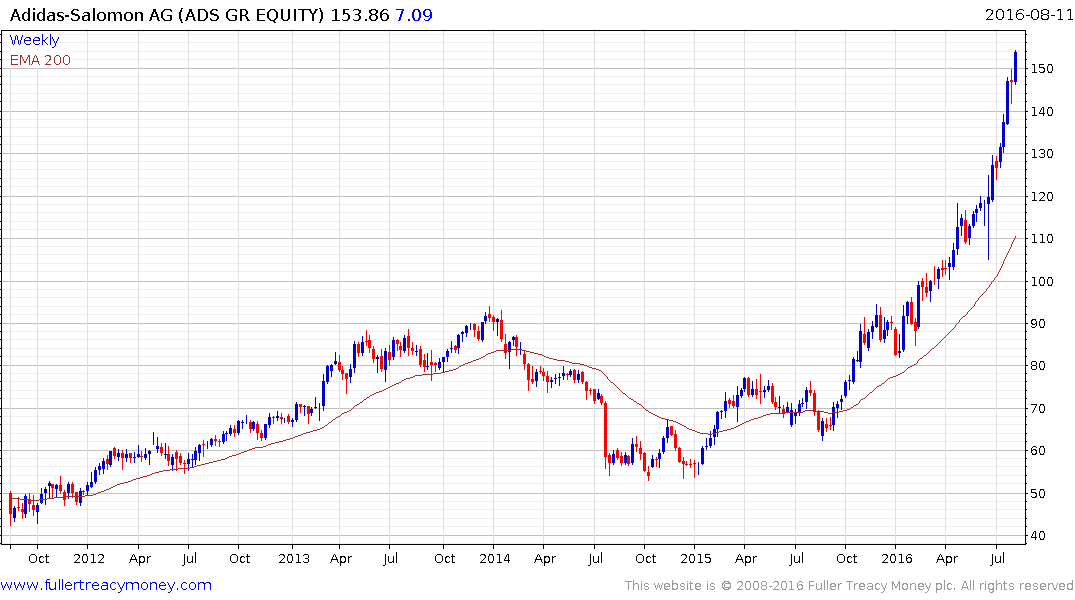Viewport: 1075px width, 600px height.
Task: Click the 110 price axis label
Action: coord(1042,239)
